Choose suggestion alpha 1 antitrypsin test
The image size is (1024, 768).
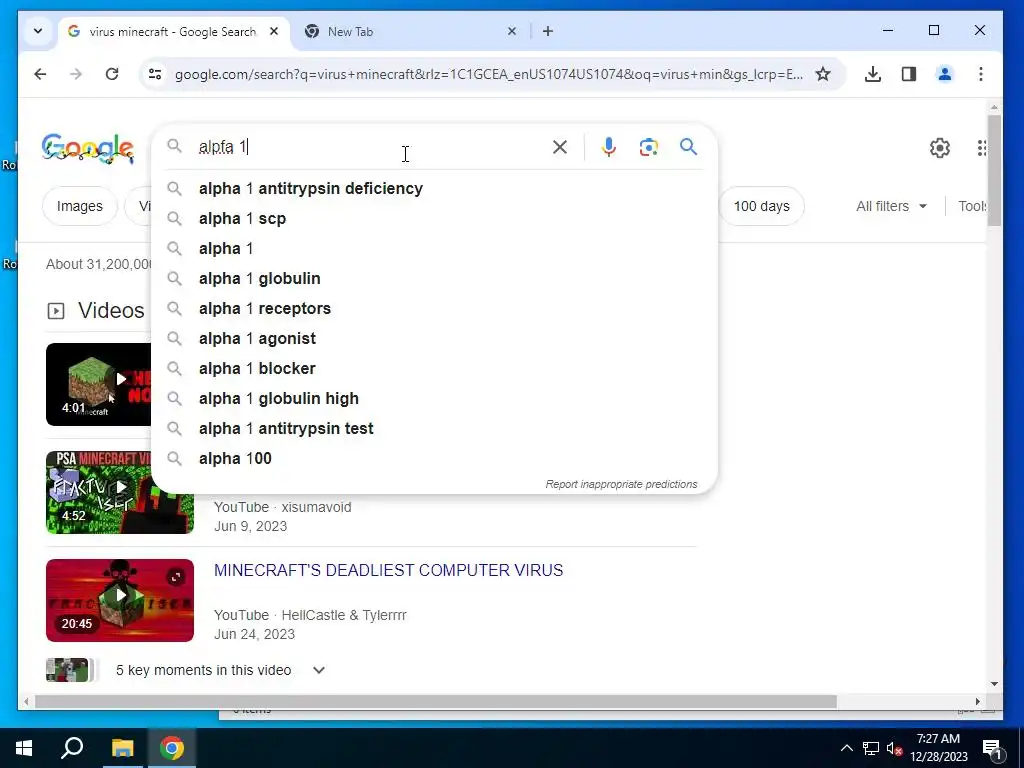(x=434, y=429)
